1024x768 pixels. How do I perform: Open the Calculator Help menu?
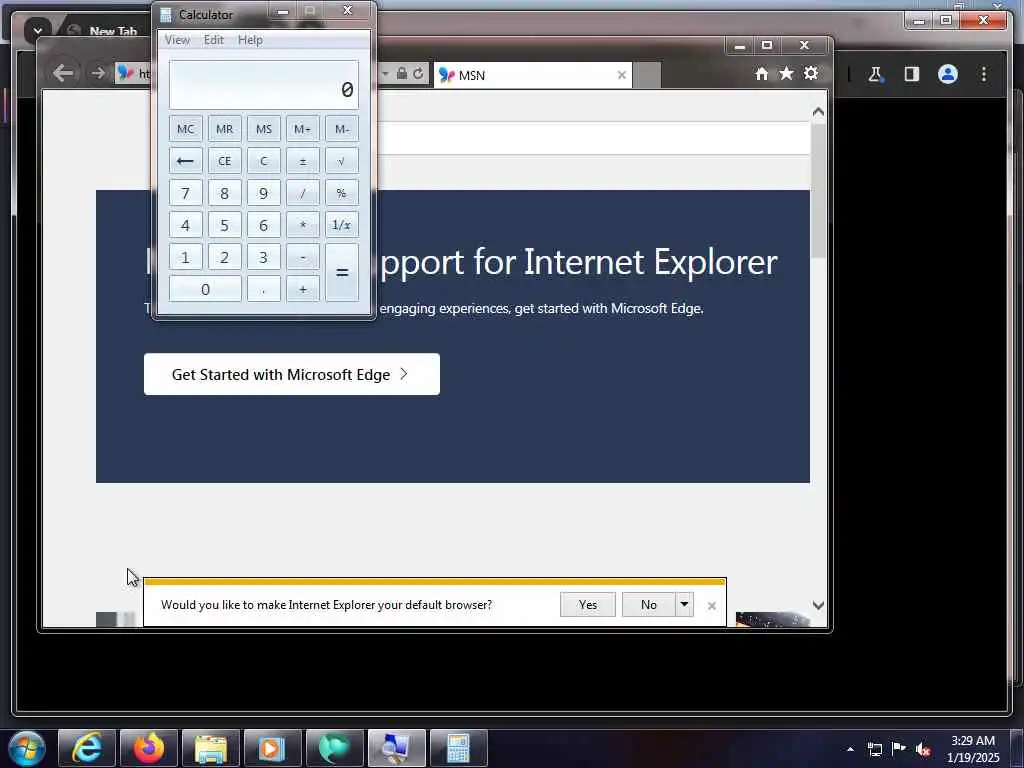click(250, 40)
